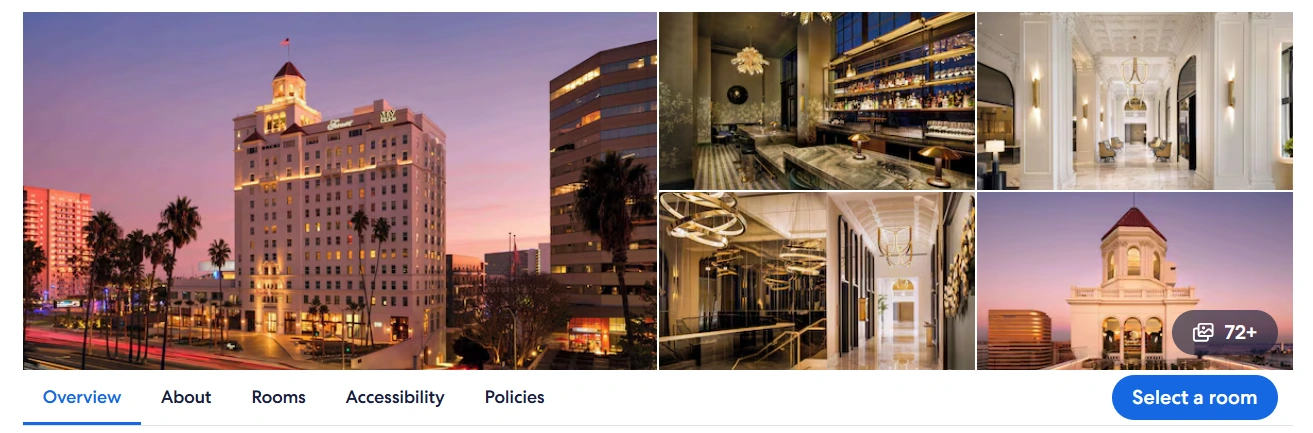1313x433 pixels.
Task: Switch to the Overview tab
Action: [82, 397]
